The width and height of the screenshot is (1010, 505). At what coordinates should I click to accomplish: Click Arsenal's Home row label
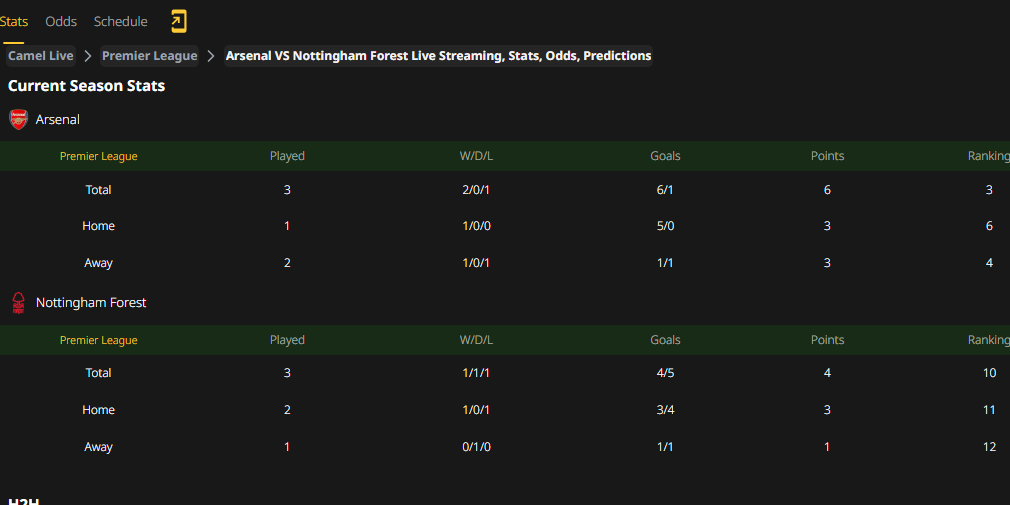coord(99,226)
